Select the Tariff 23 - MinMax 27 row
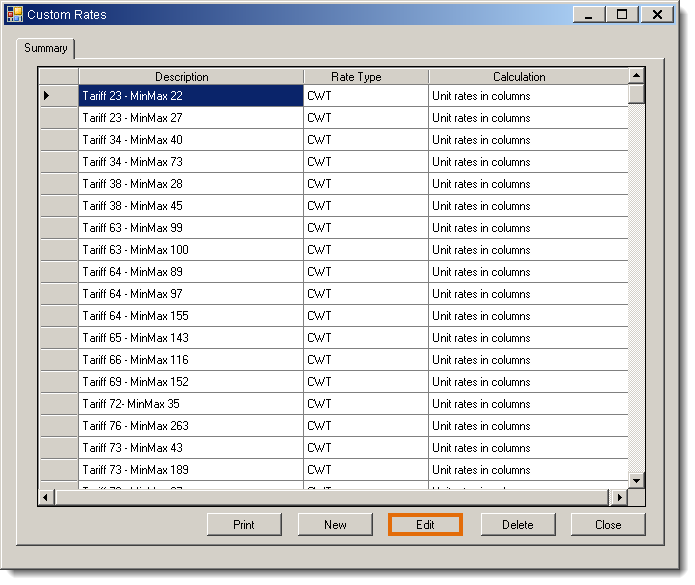695x585 pixels. (190, 118)
